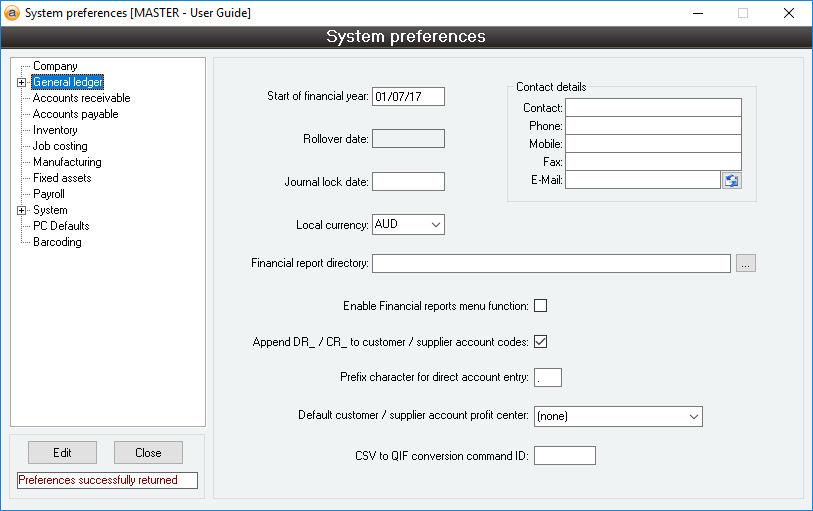Click the Contact name input field
This screenshot has height=511, width=813.
click(653, 108)
